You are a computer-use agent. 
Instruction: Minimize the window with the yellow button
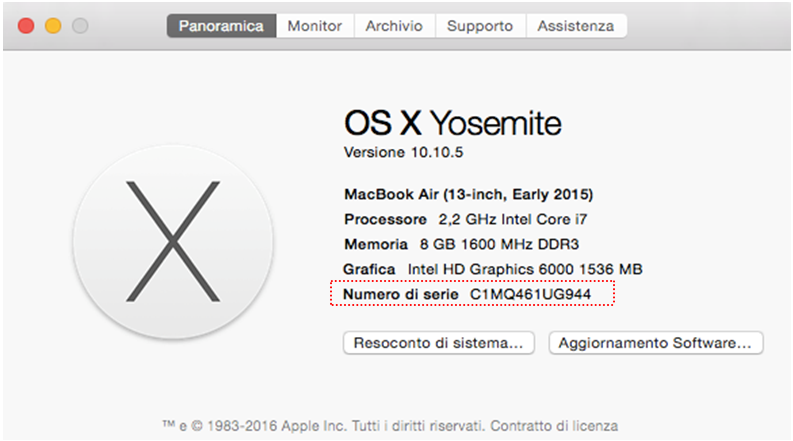point(53,26)
